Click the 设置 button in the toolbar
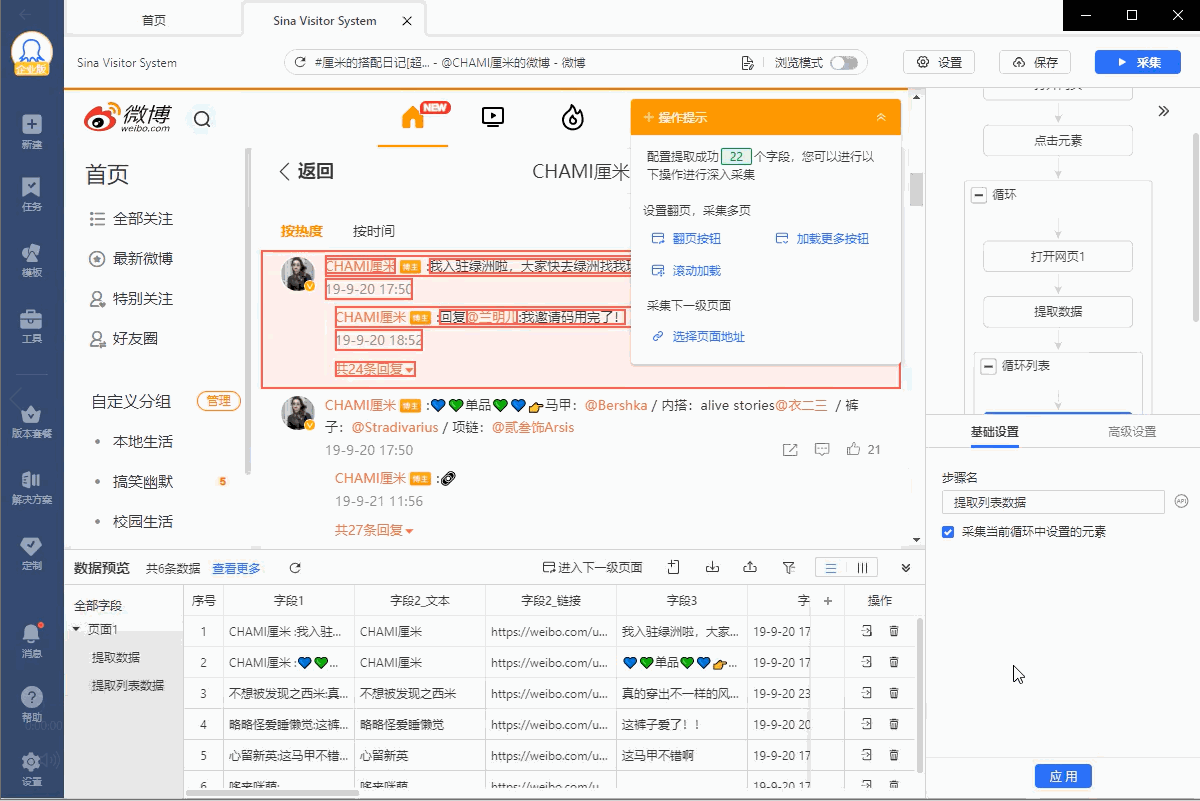Screen dimensions: 1200x801 939,62
